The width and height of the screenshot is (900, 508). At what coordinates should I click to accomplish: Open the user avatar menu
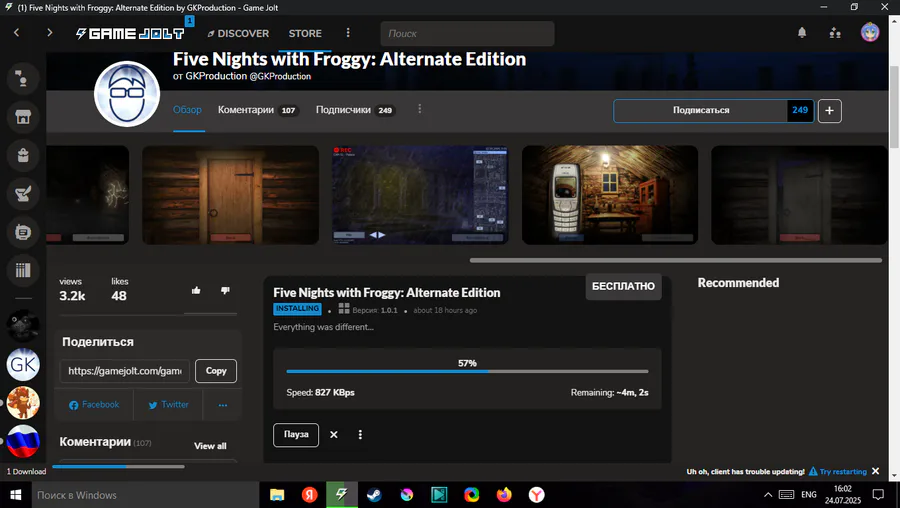point(870,32)
